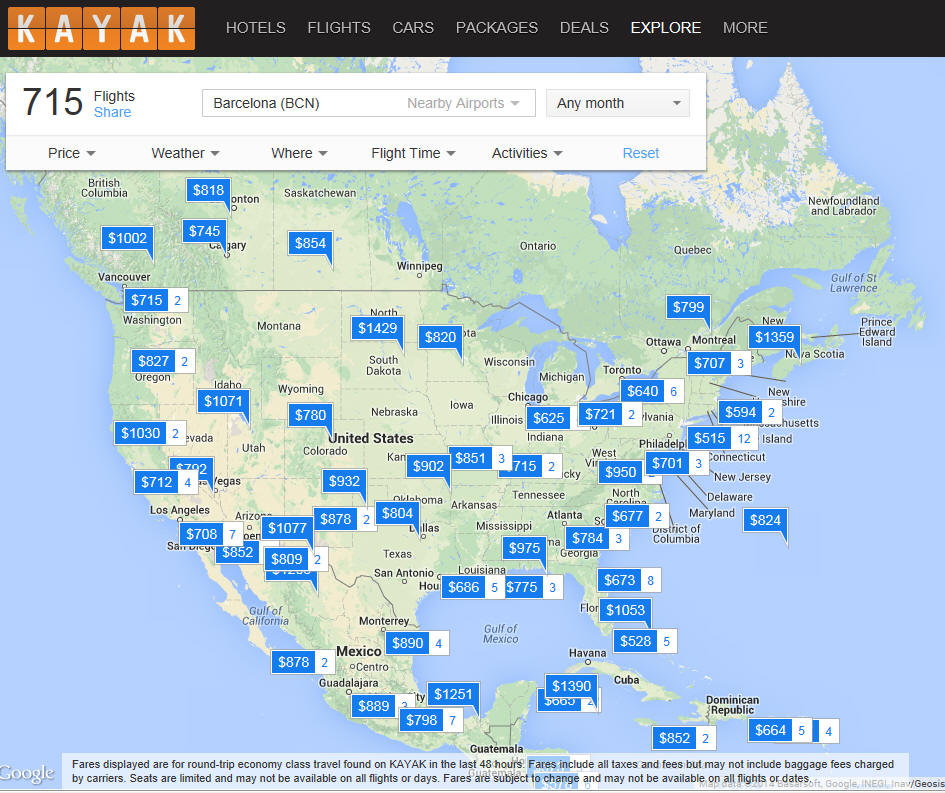Open the $664 fare near Dominican Republic
The image size is (945, 793).
[x=780, y=730]
